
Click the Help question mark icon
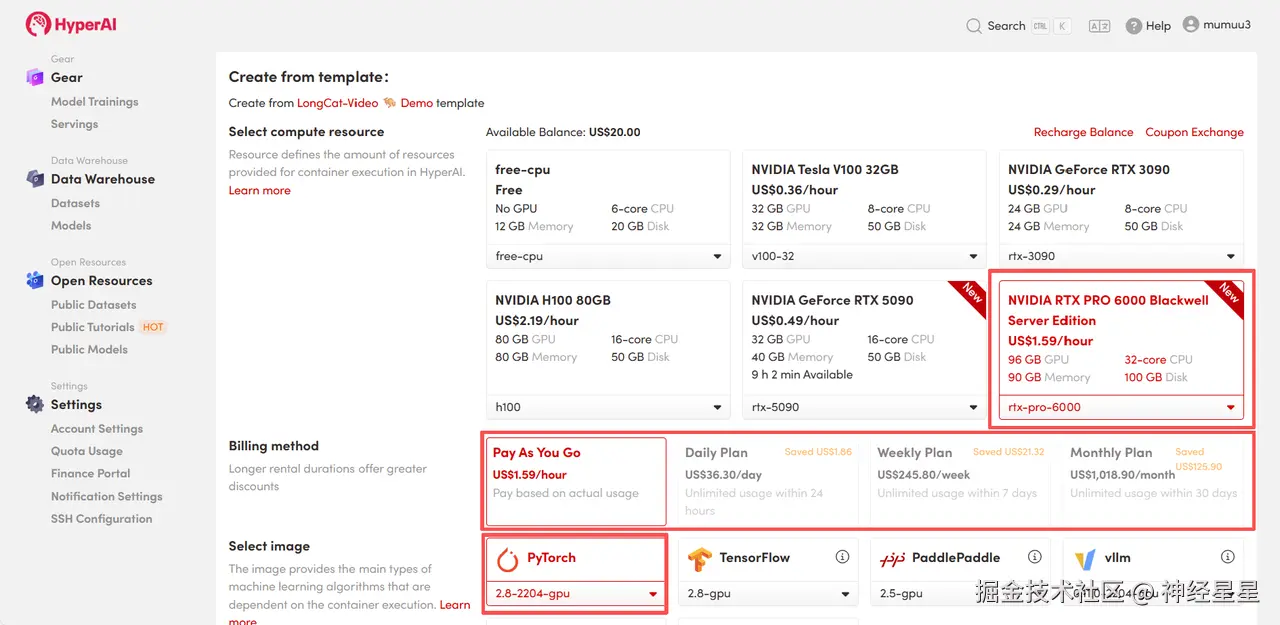click(1133, 26)
